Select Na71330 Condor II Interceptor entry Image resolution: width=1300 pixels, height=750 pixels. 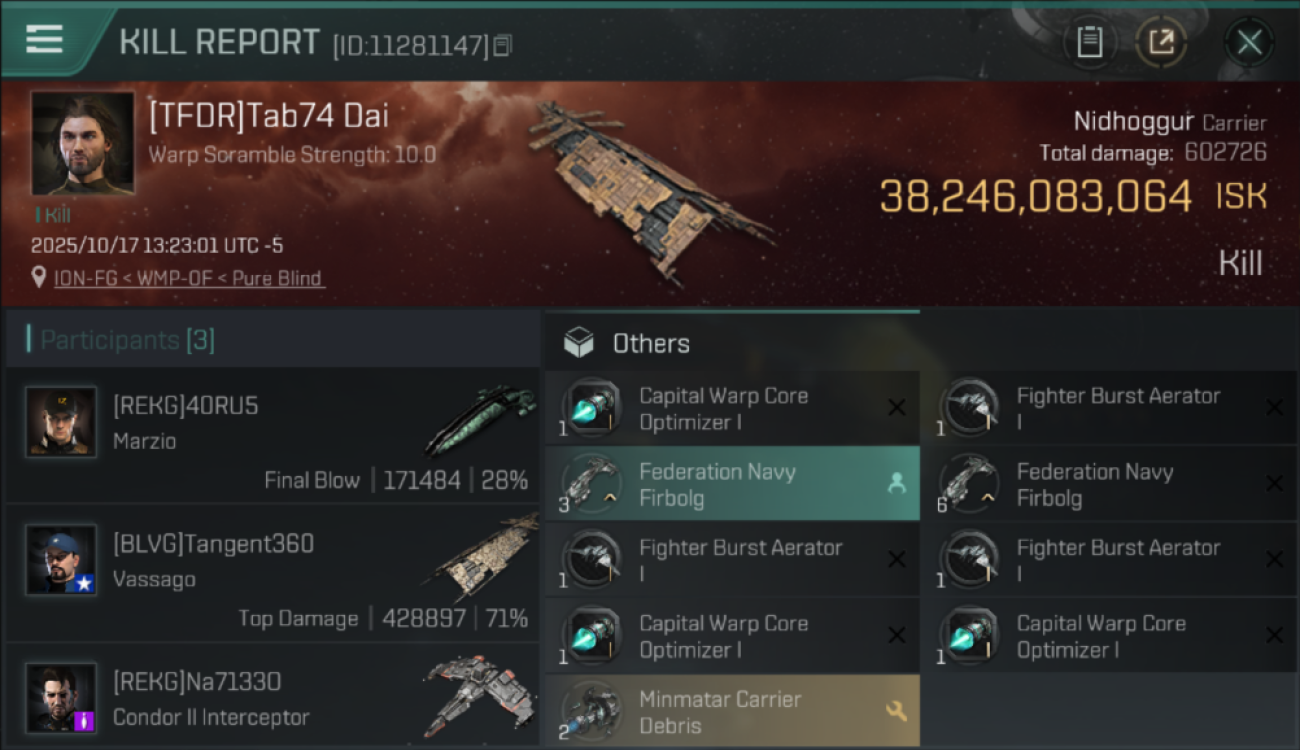(272, 698)
